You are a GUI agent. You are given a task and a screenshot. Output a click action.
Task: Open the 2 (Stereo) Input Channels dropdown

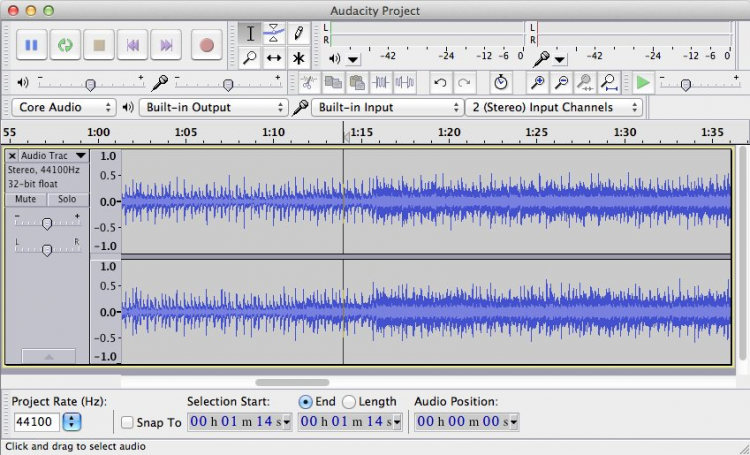tap(554, 107)
